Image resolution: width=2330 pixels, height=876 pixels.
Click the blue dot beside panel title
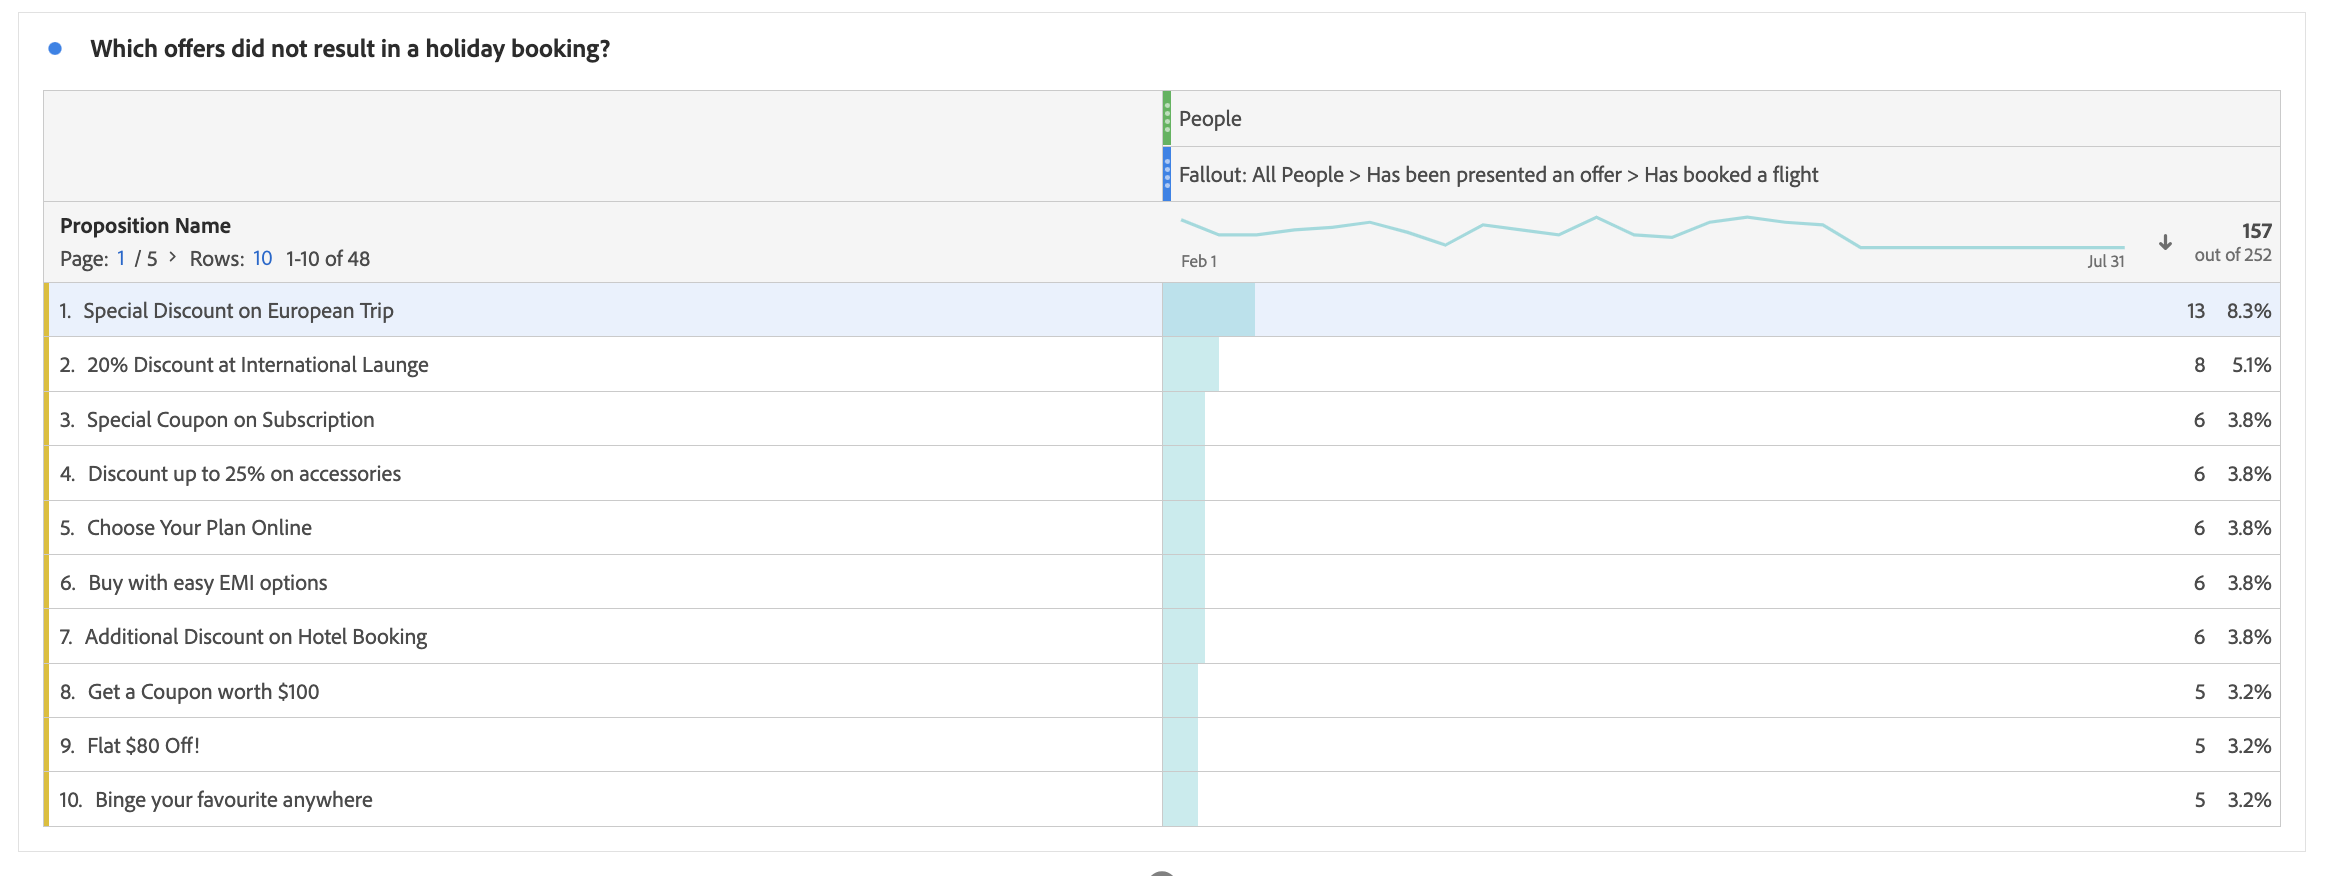55,48
